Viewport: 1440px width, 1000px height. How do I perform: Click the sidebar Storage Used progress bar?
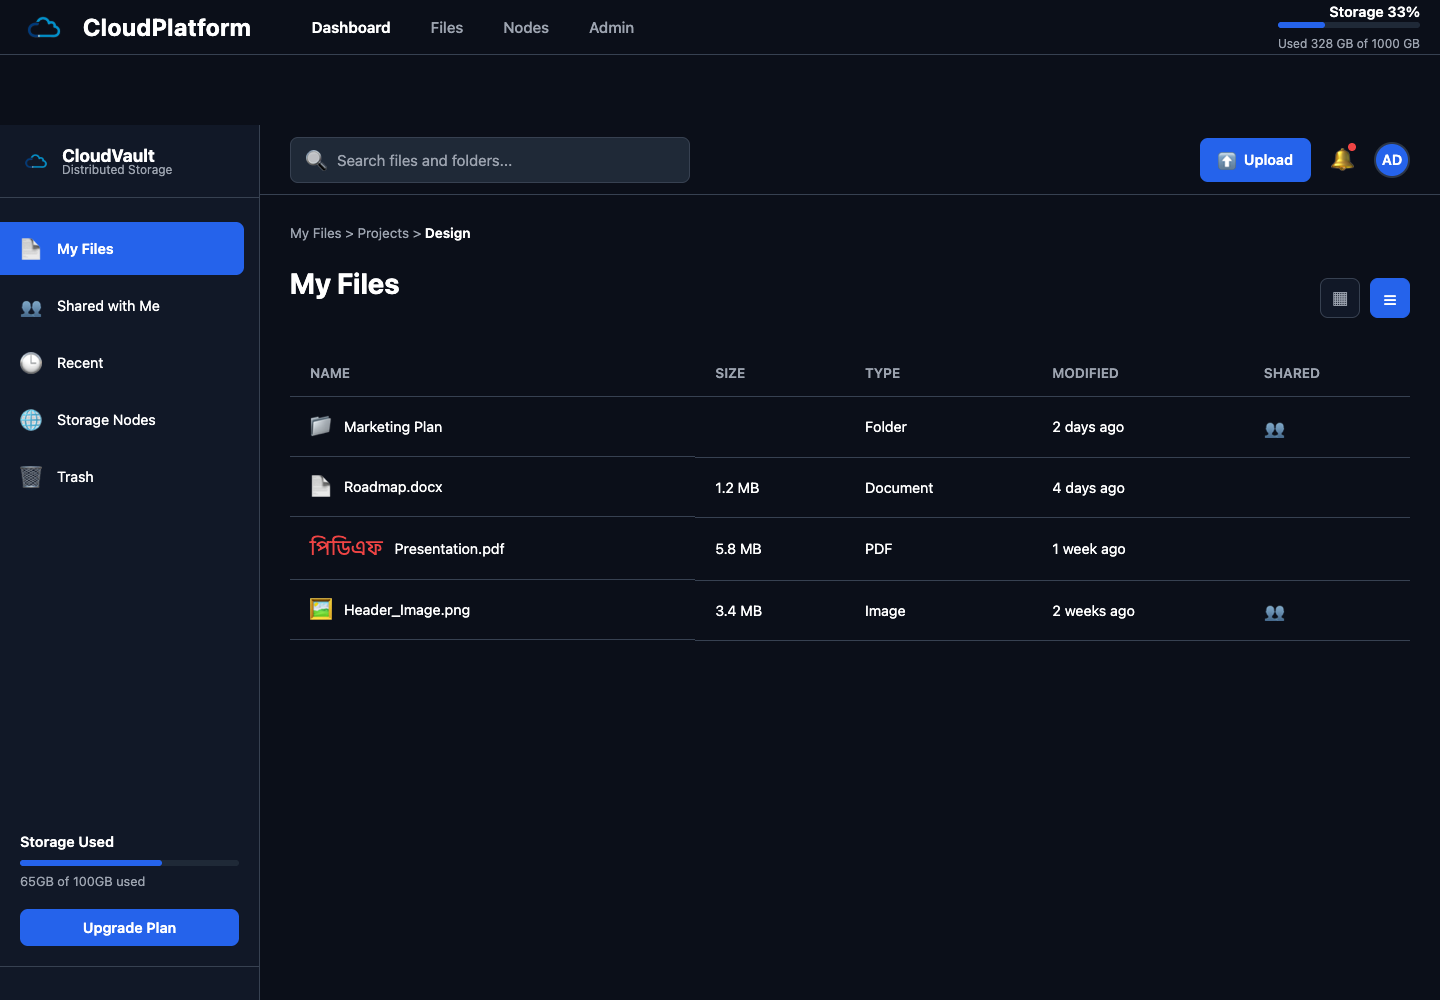129,863
